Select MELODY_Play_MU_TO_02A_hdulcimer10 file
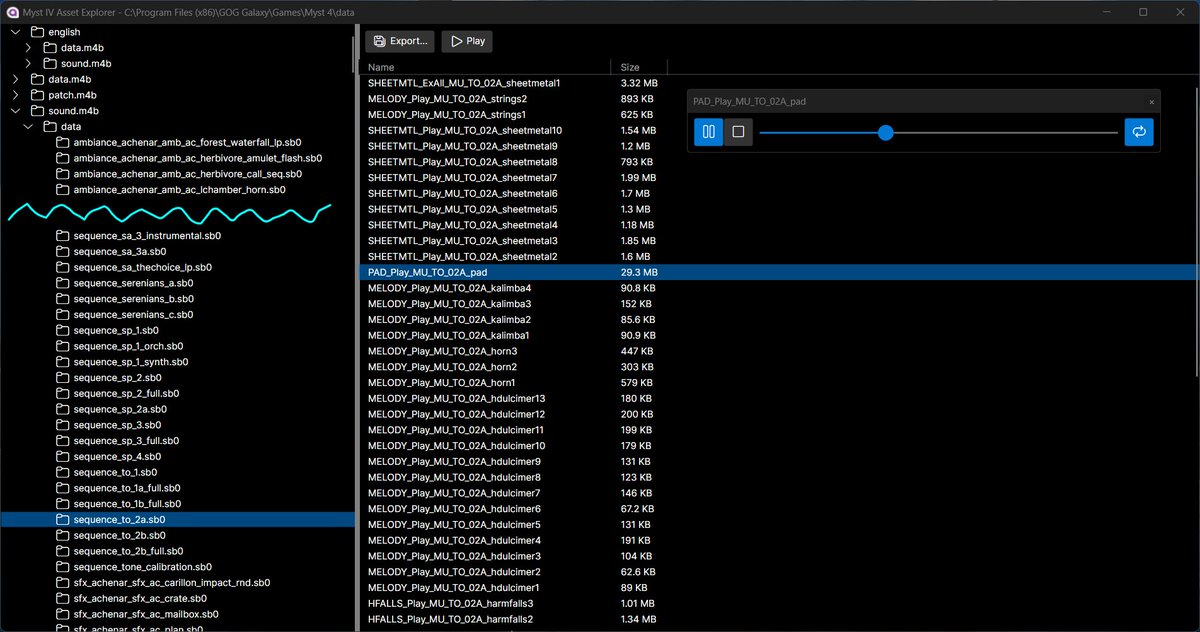 457,446
